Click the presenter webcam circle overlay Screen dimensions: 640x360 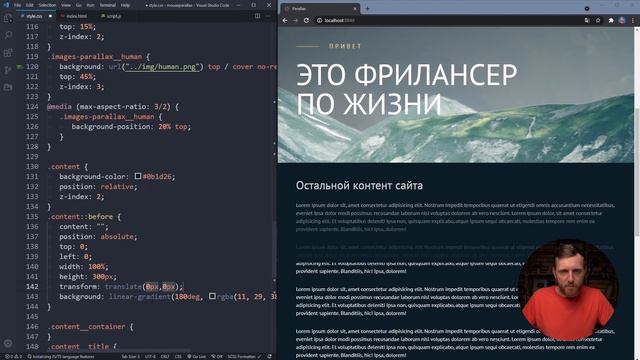coord(568,290)
